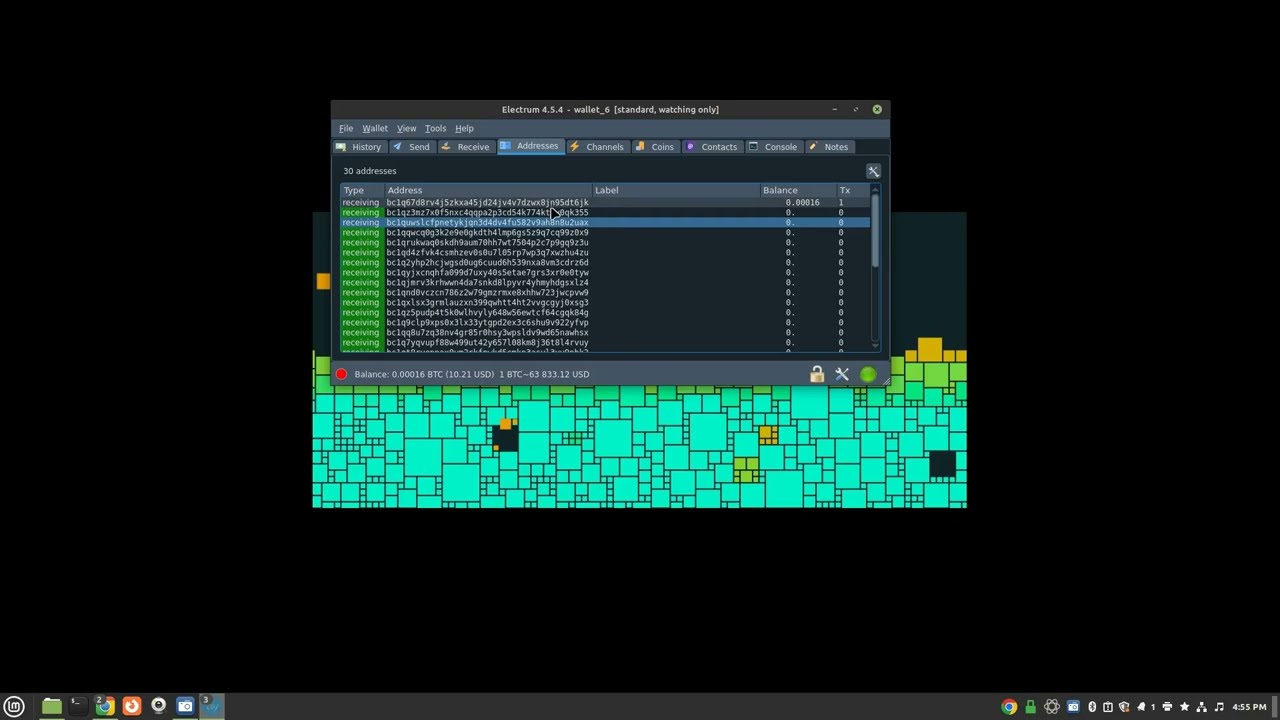
Task: Click the network connections tray icon
Action: click(x=1201, y=707)
